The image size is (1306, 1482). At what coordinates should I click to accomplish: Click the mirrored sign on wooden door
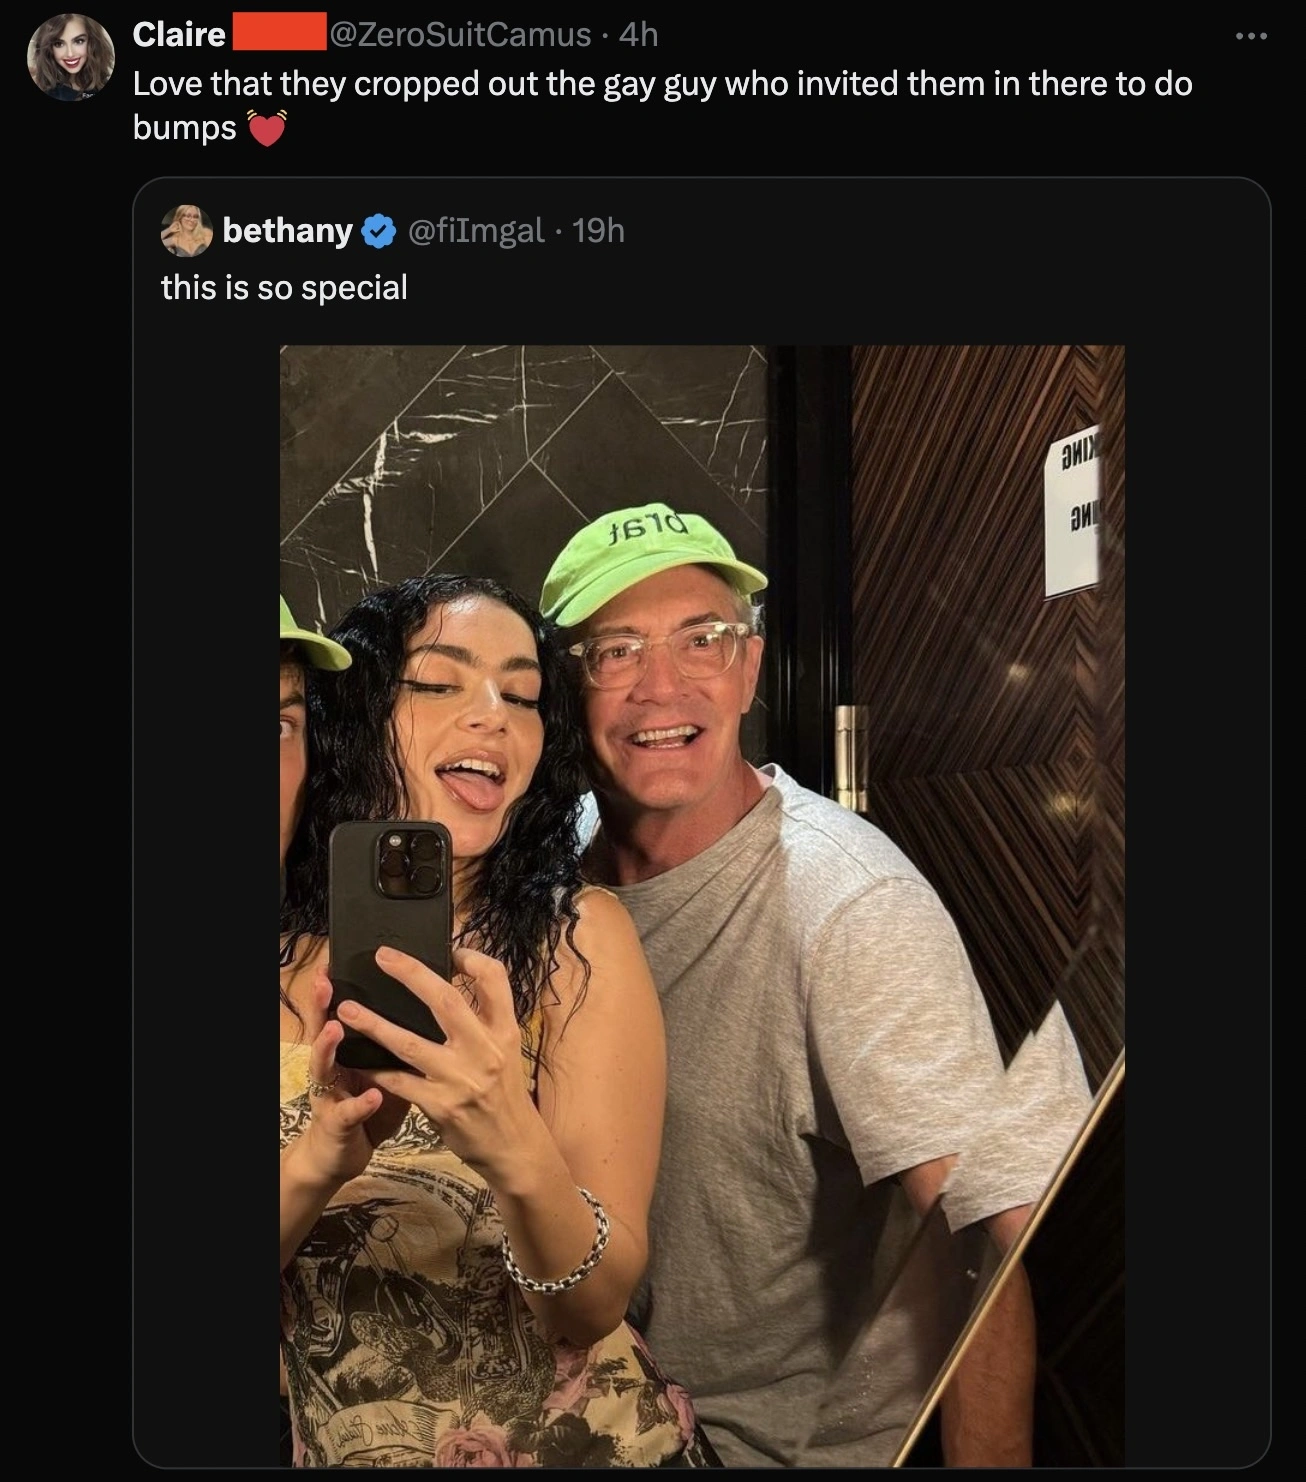[1072, 517]
